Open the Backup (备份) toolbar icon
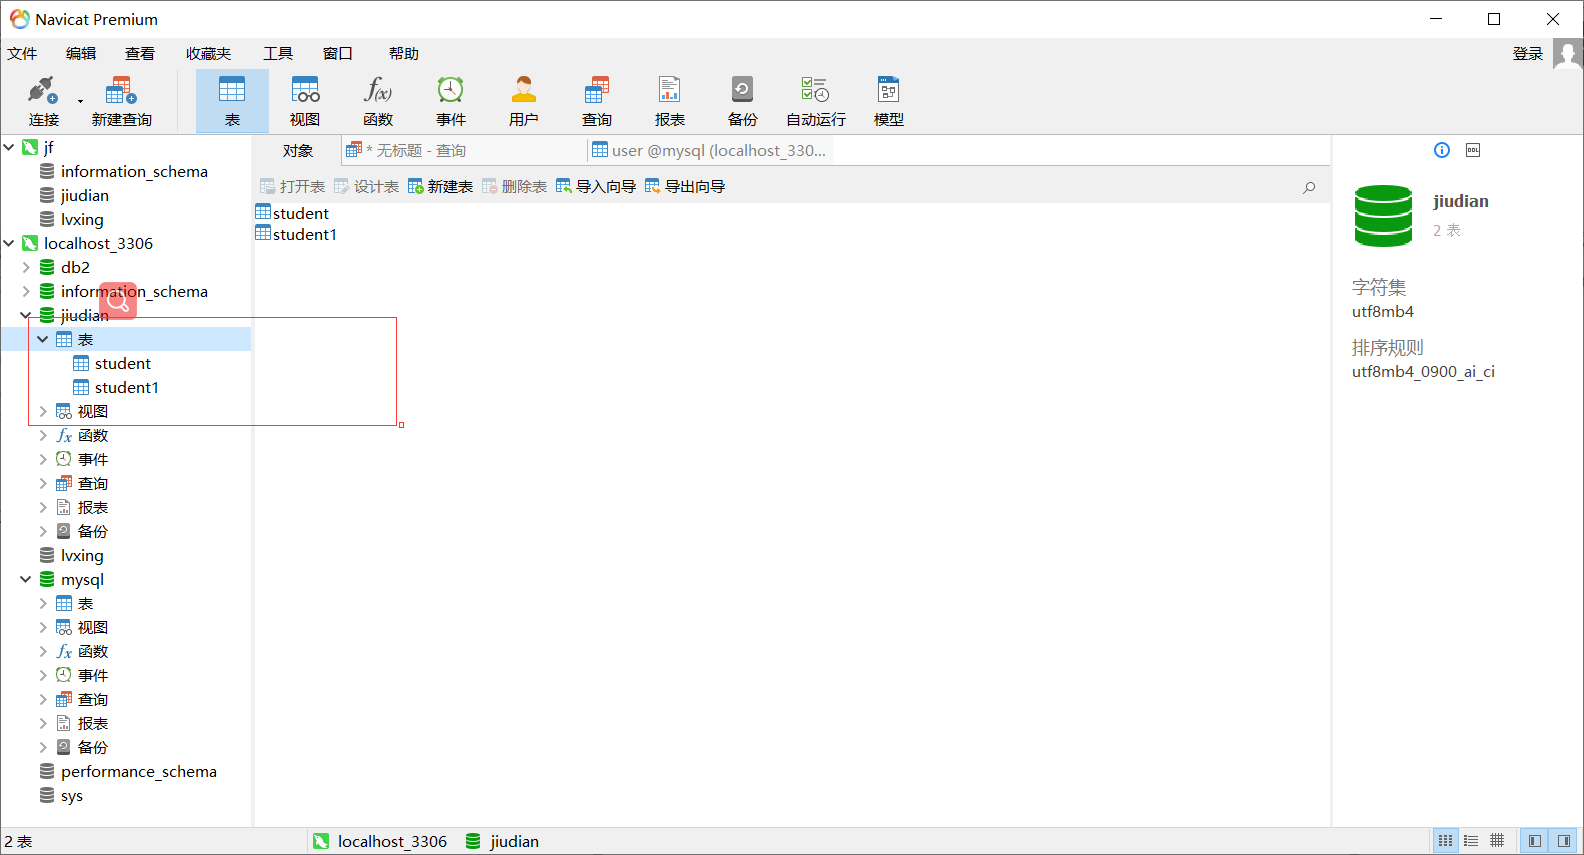Screen dimensions: 1584x855 tap(743, 101)
